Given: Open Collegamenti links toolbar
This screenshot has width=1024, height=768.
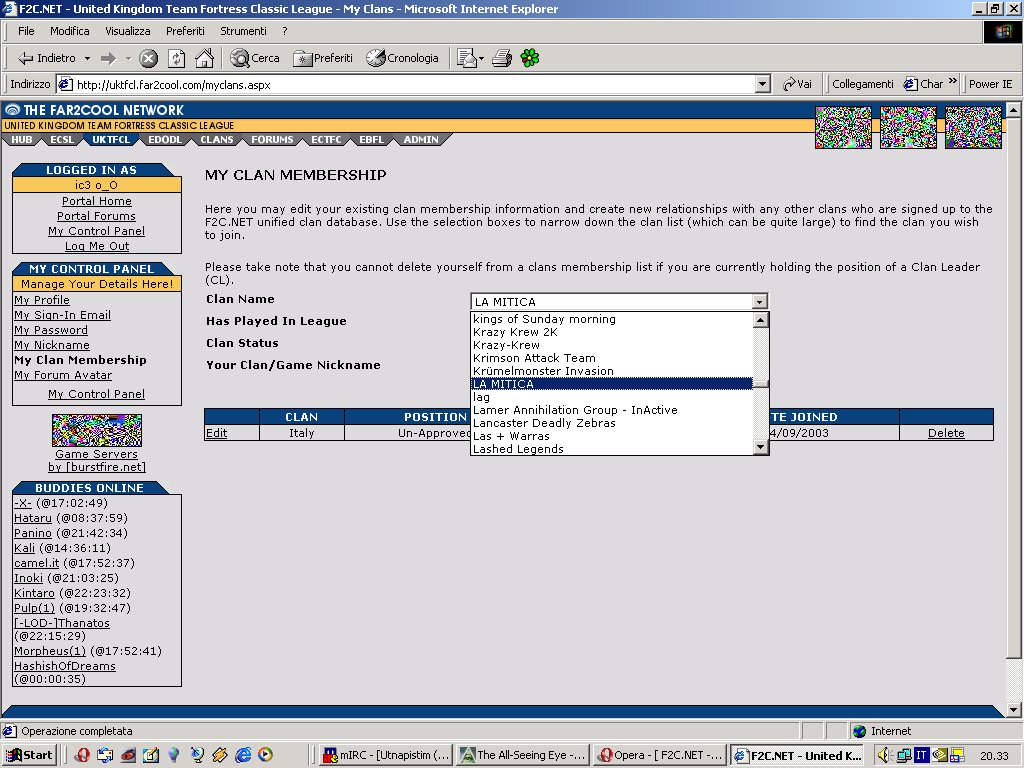Looking at the screenshot, I should [863, 84].
